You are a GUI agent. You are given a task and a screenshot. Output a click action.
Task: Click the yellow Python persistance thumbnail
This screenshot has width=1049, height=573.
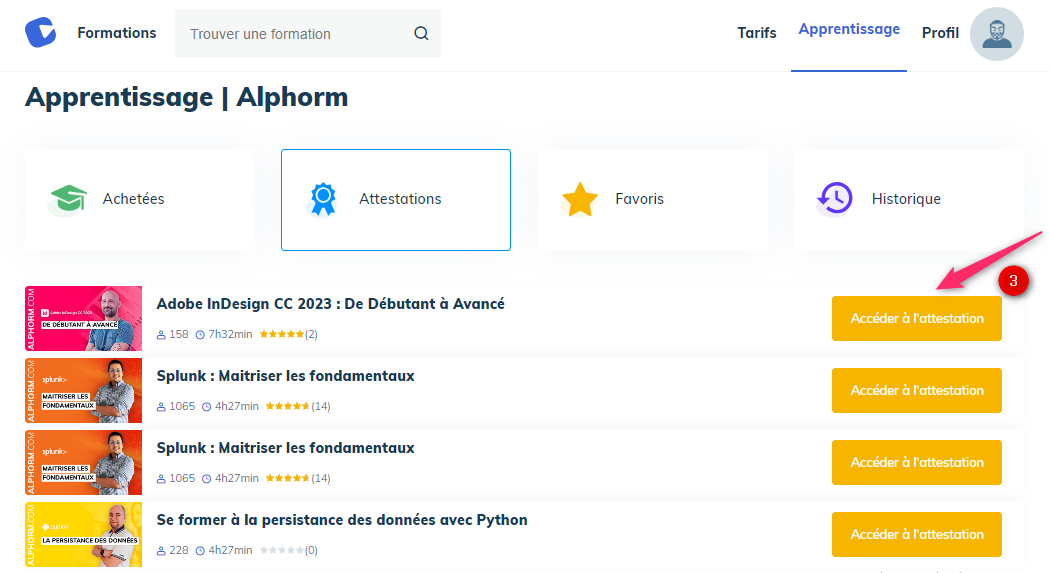pos(84,534)
